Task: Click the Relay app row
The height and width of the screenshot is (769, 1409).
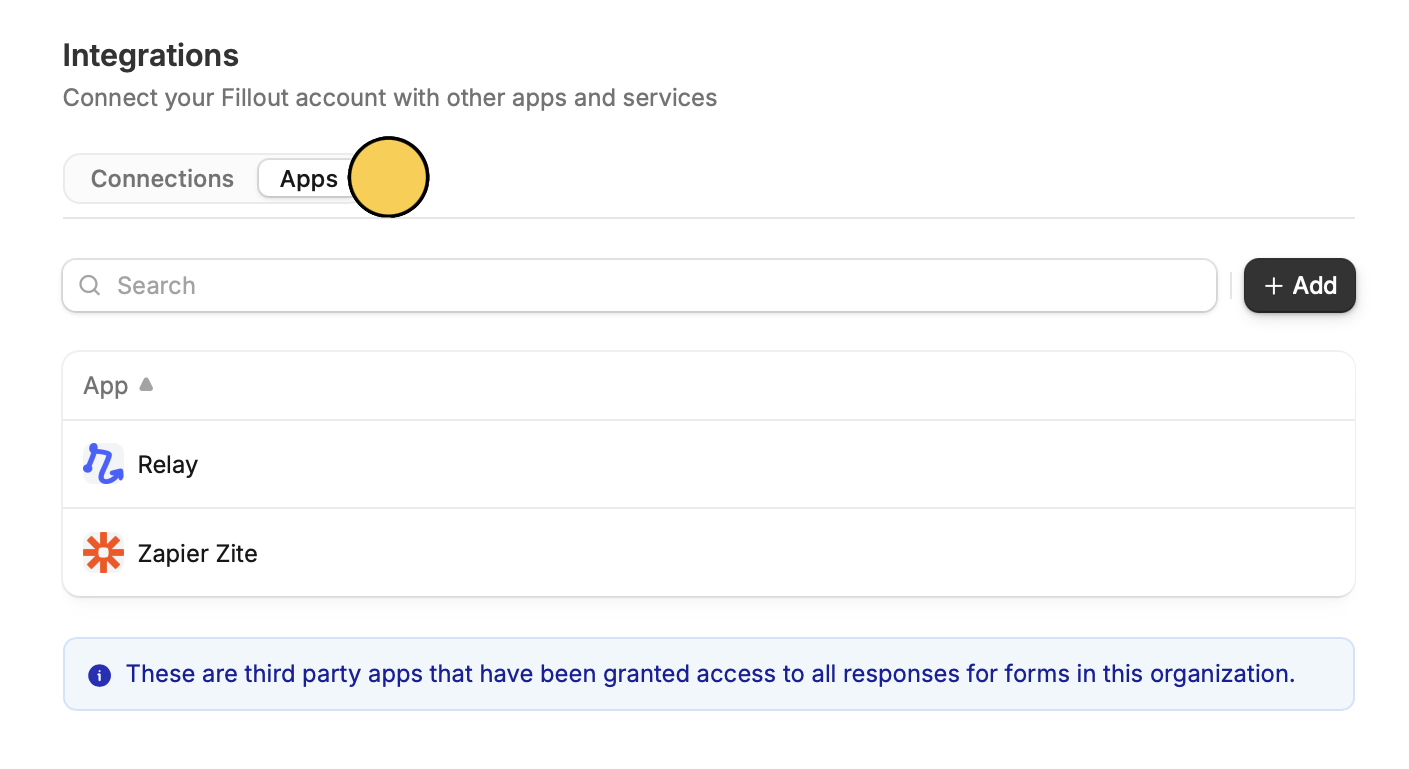Action: (600, 463)
